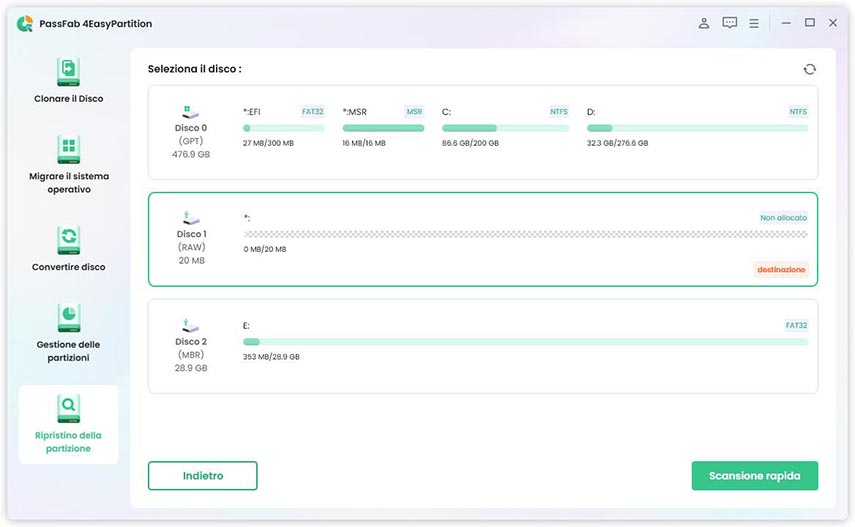Open Migrare il sistema operativo icon
855x527 pixels.
[x=68, y=151]
